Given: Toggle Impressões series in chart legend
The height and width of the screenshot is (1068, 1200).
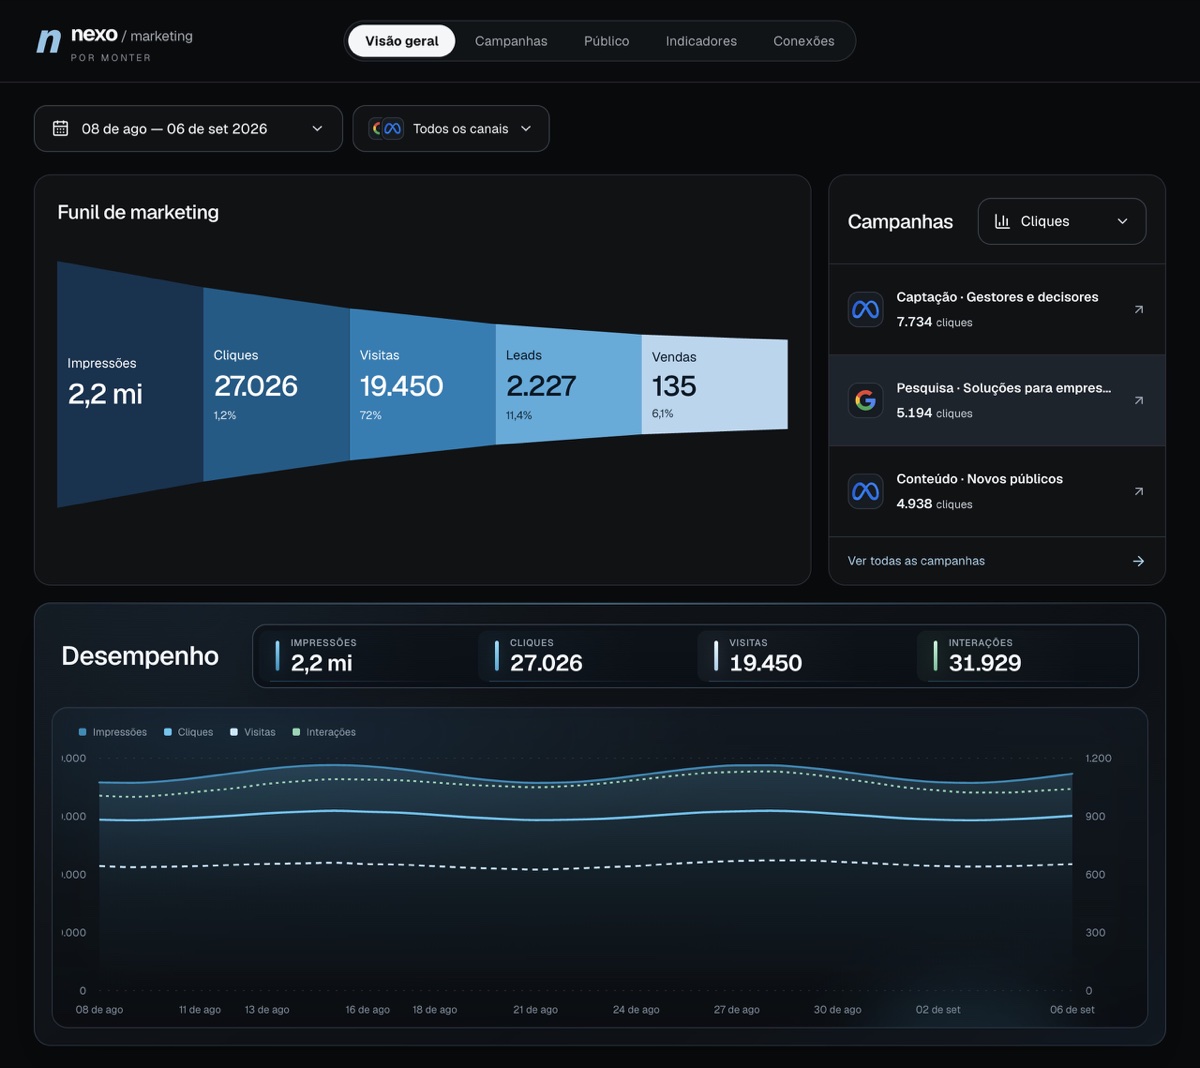Looking at the screenshot, I should pos(112,732).
